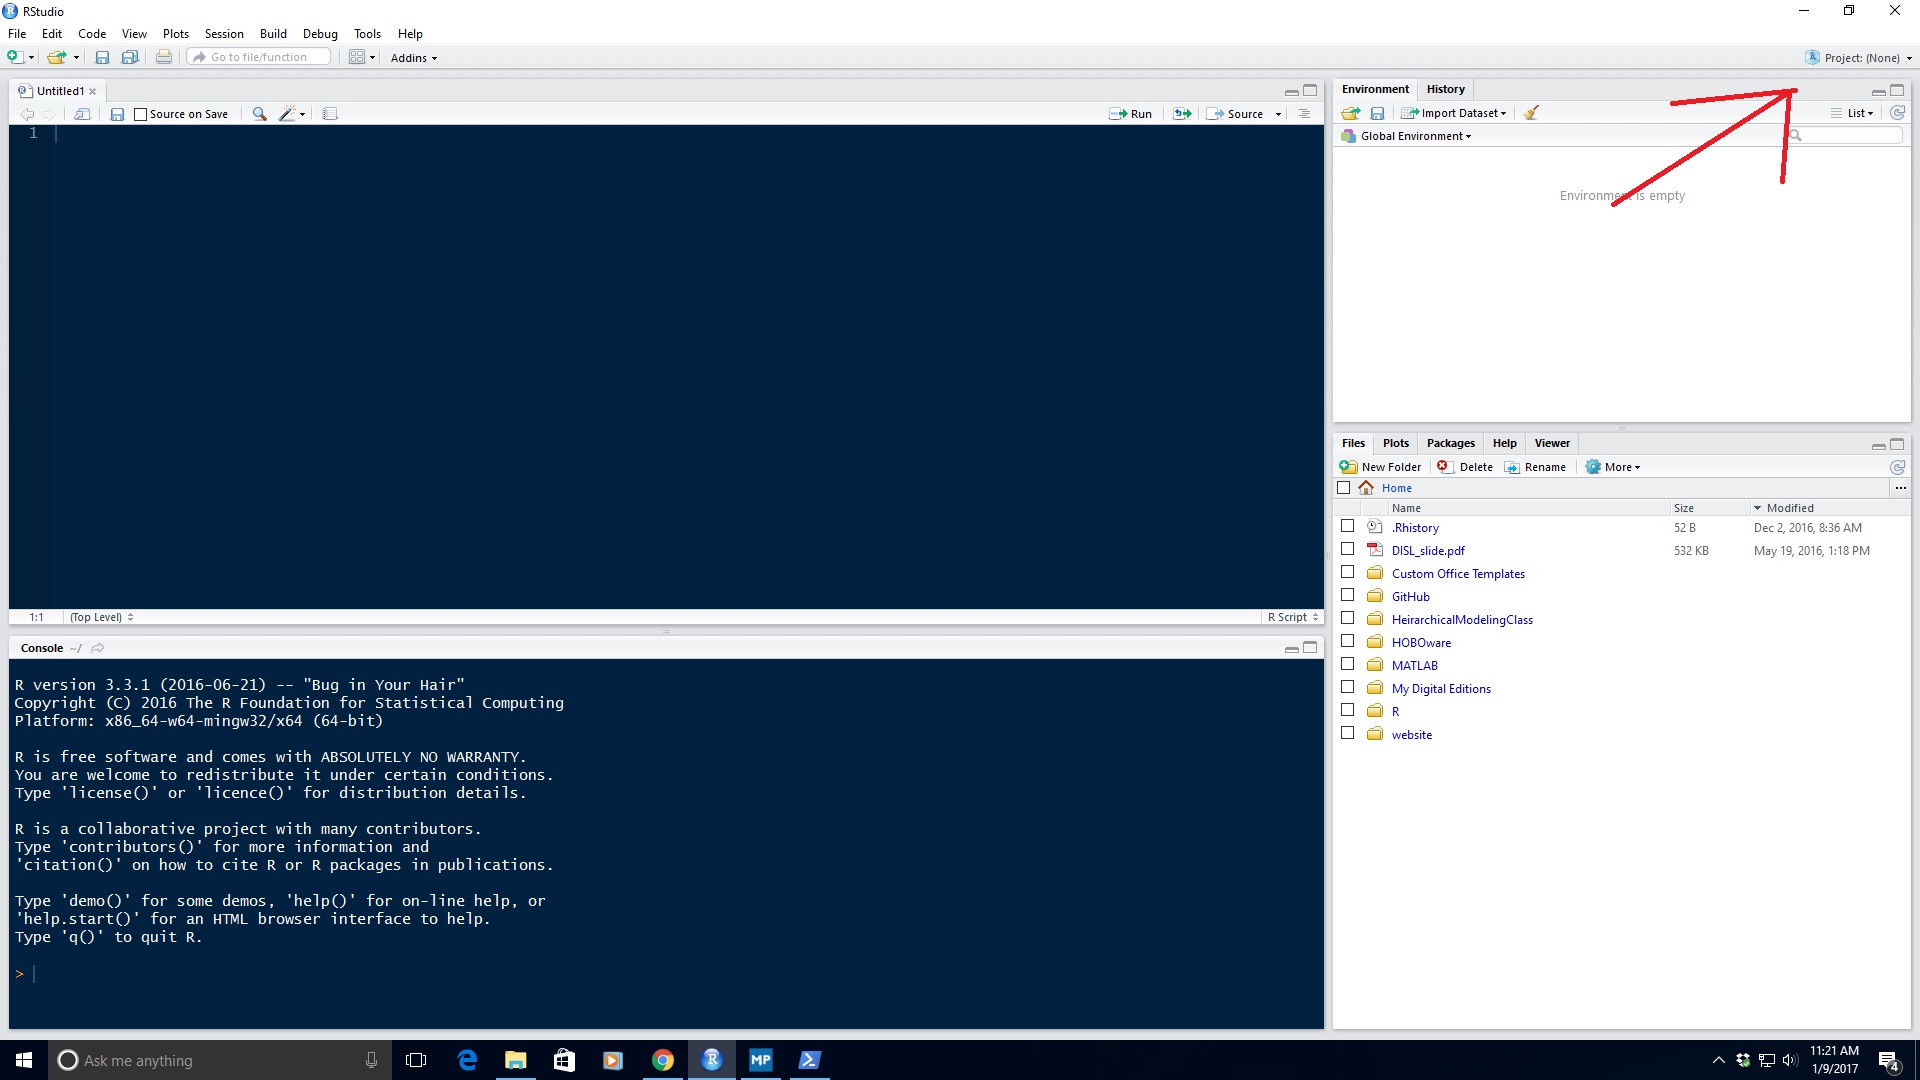Clear workspace broom icon
Viewport: 1920px width, 1080px height.
1531,113
